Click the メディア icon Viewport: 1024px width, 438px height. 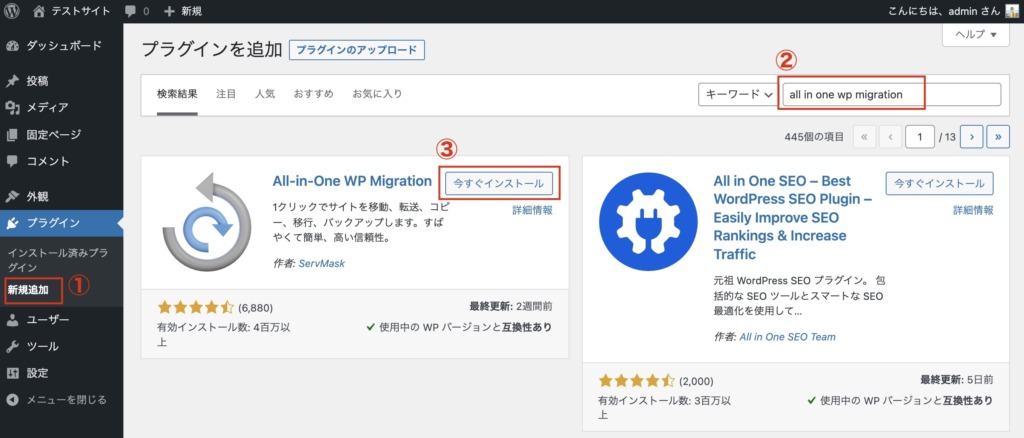point(12,108)
